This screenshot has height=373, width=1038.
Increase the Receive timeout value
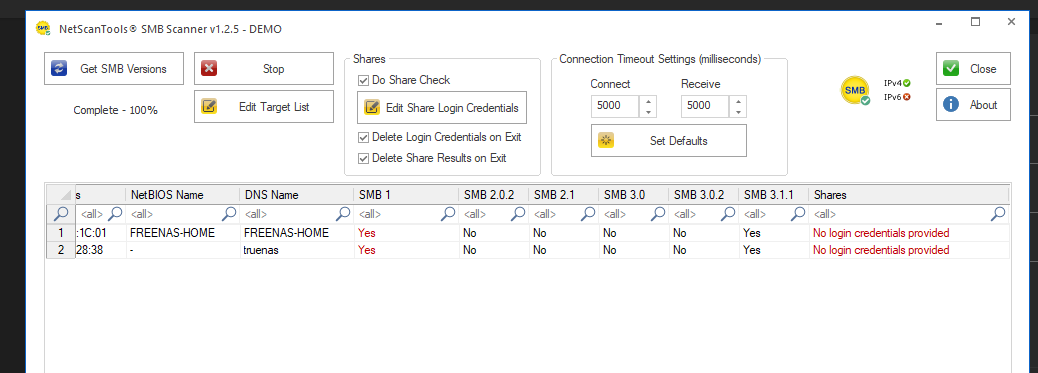[738, 101]
